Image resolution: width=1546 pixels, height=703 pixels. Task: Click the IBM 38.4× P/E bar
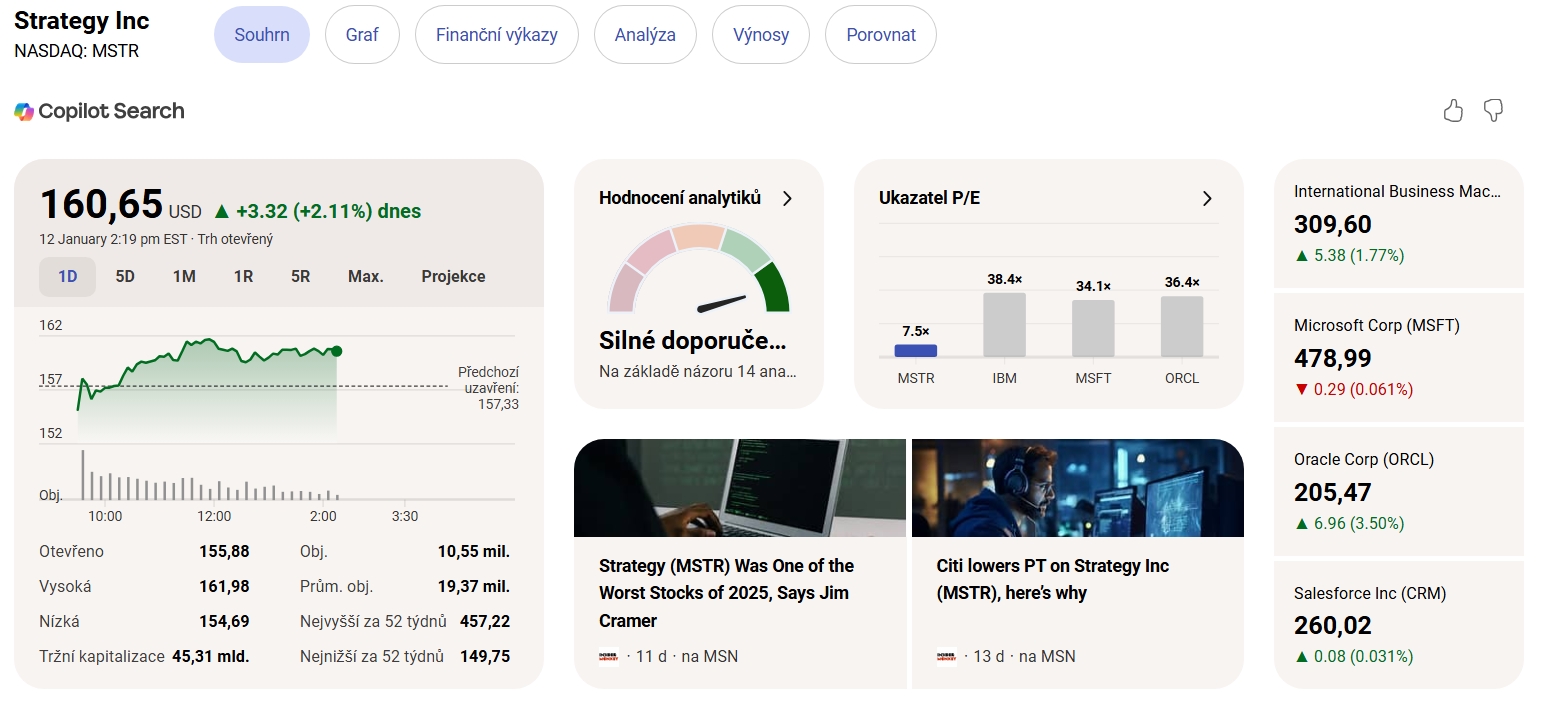coord(1004,325)
